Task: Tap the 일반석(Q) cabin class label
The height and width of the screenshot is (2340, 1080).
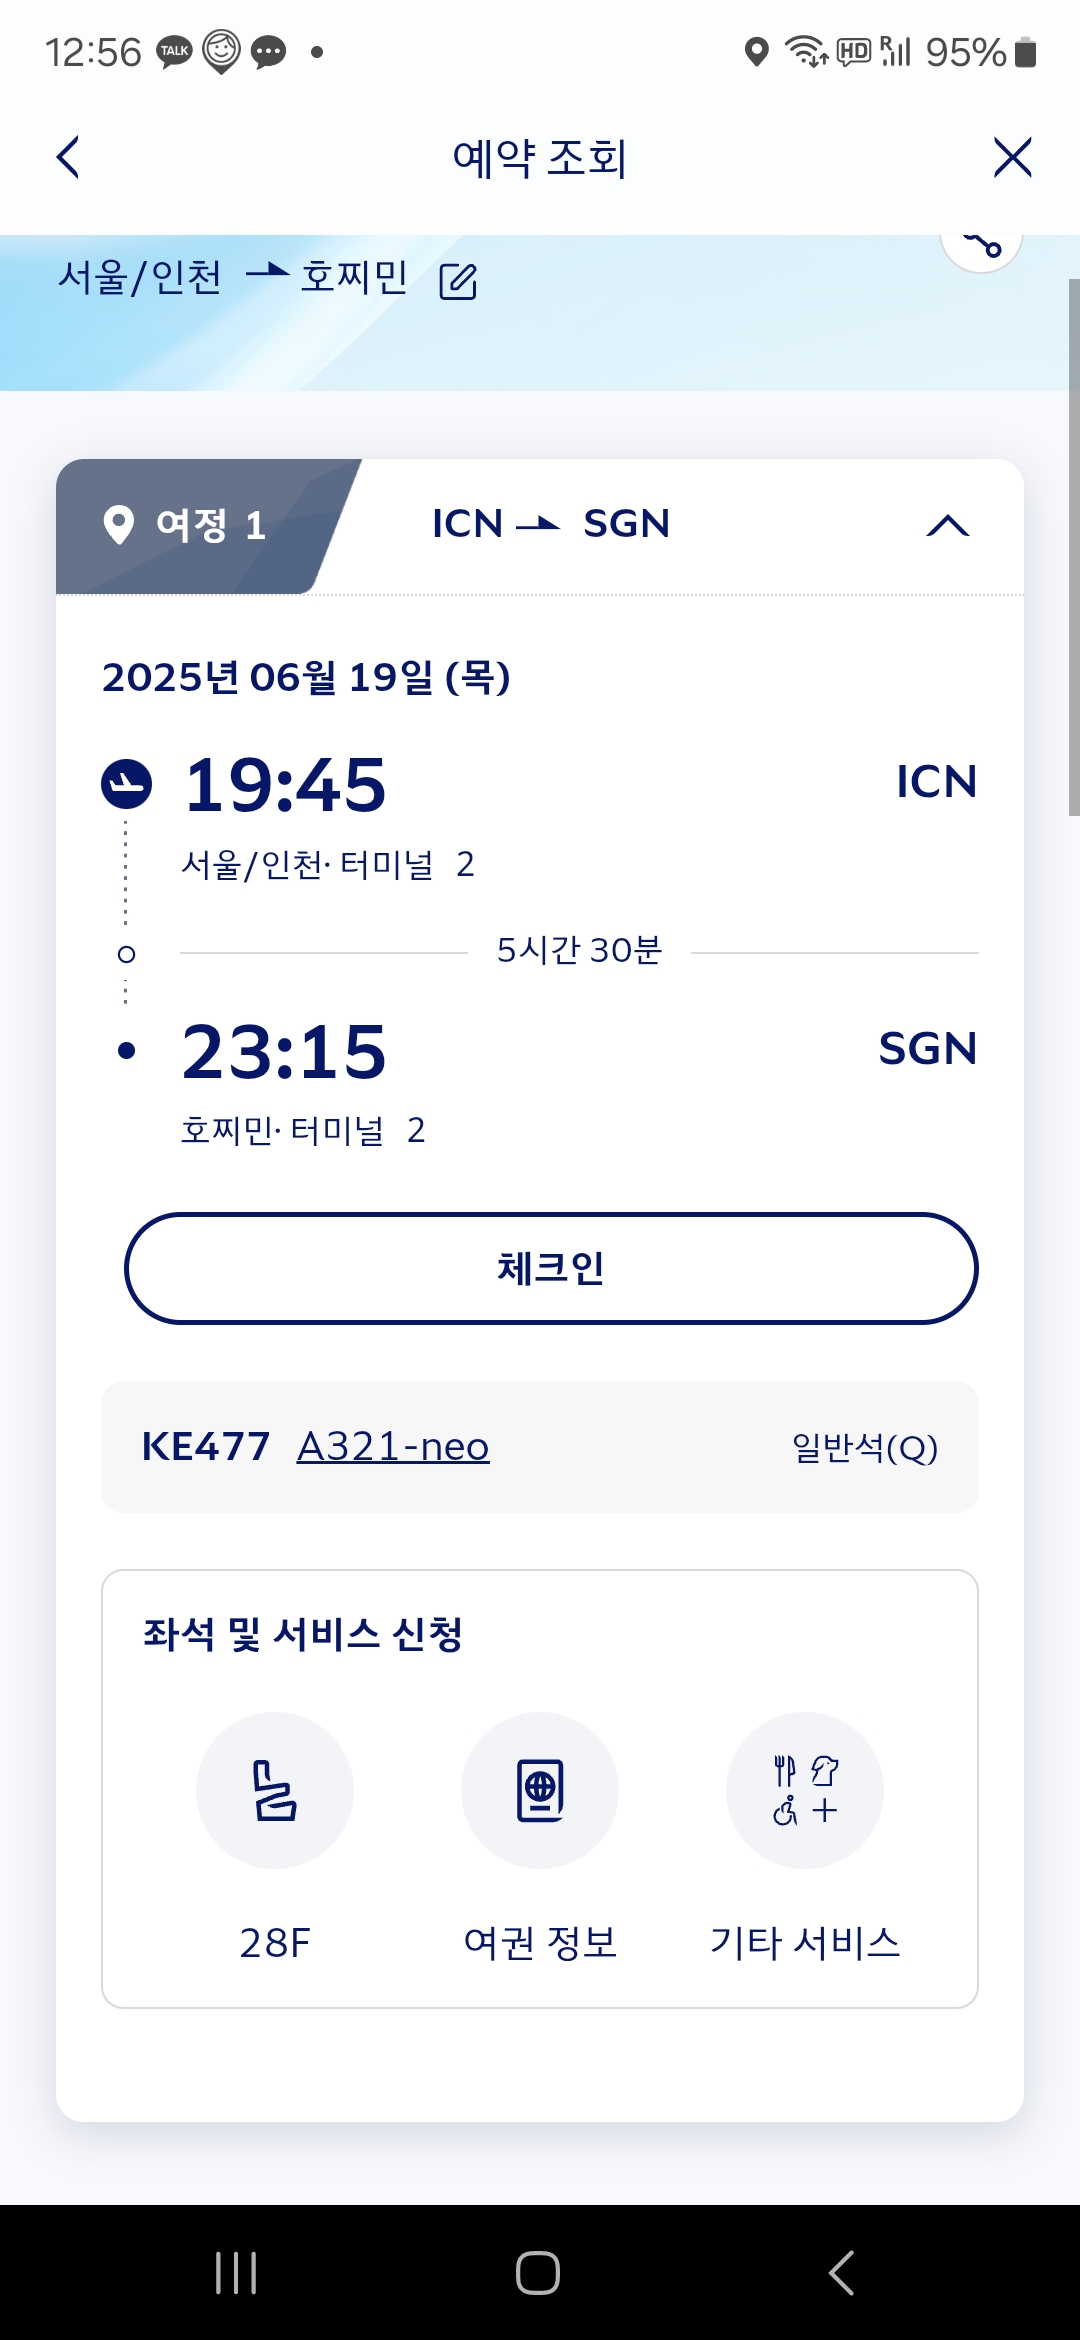Action: click(x=865, y=1447)
